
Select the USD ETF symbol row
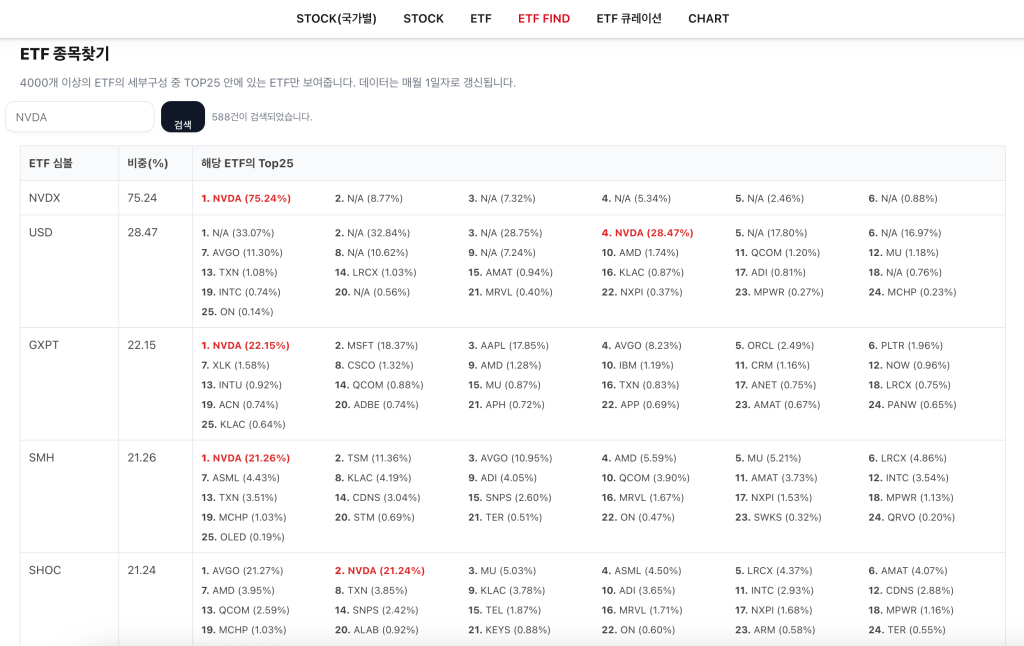coord(41,233)
